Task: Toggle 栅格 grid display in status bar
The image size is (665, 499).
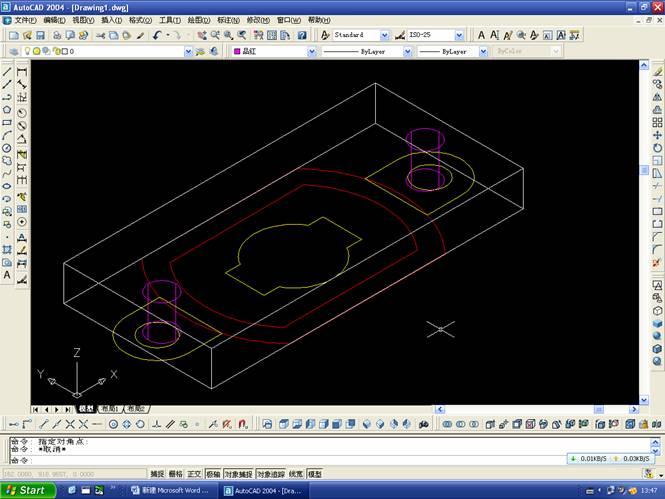Action: (176, 474)
